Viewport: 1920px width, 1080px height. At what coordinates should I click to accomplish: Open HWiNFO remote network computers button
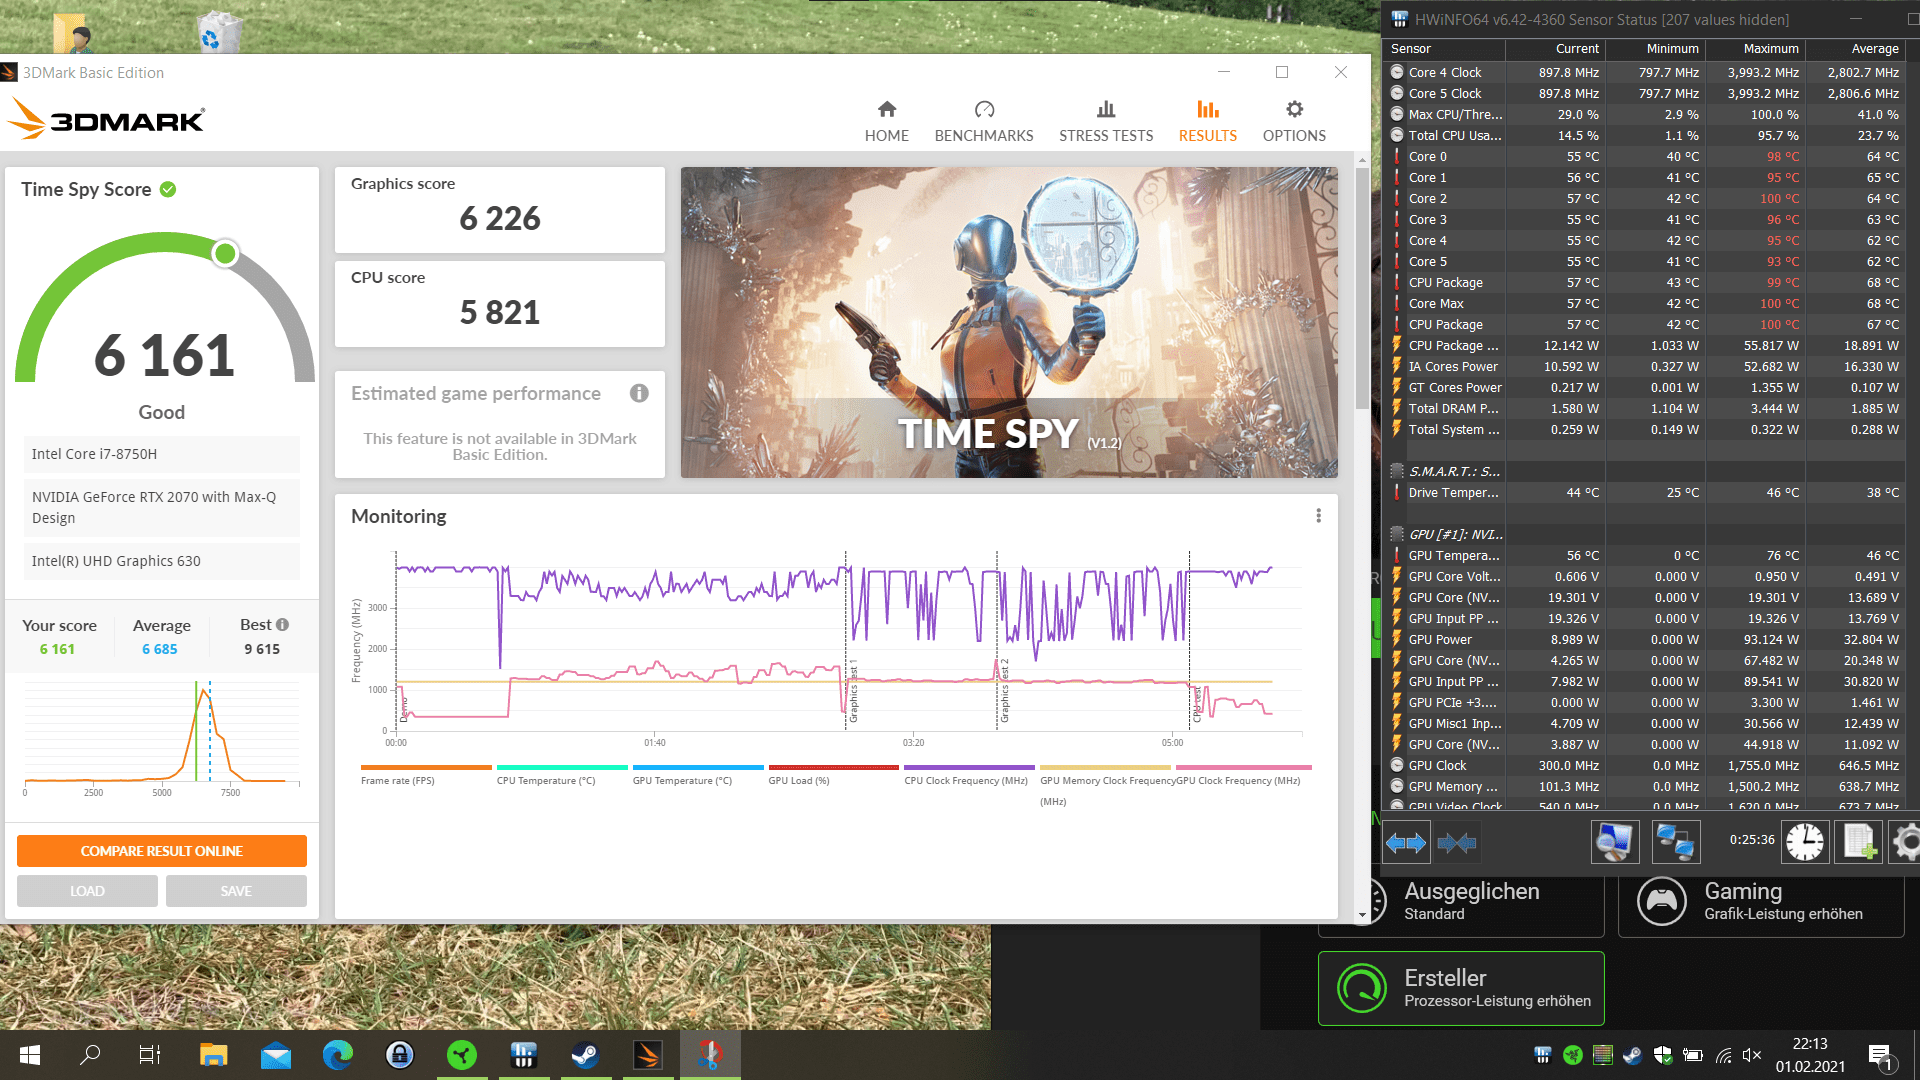coord(1675,842)
